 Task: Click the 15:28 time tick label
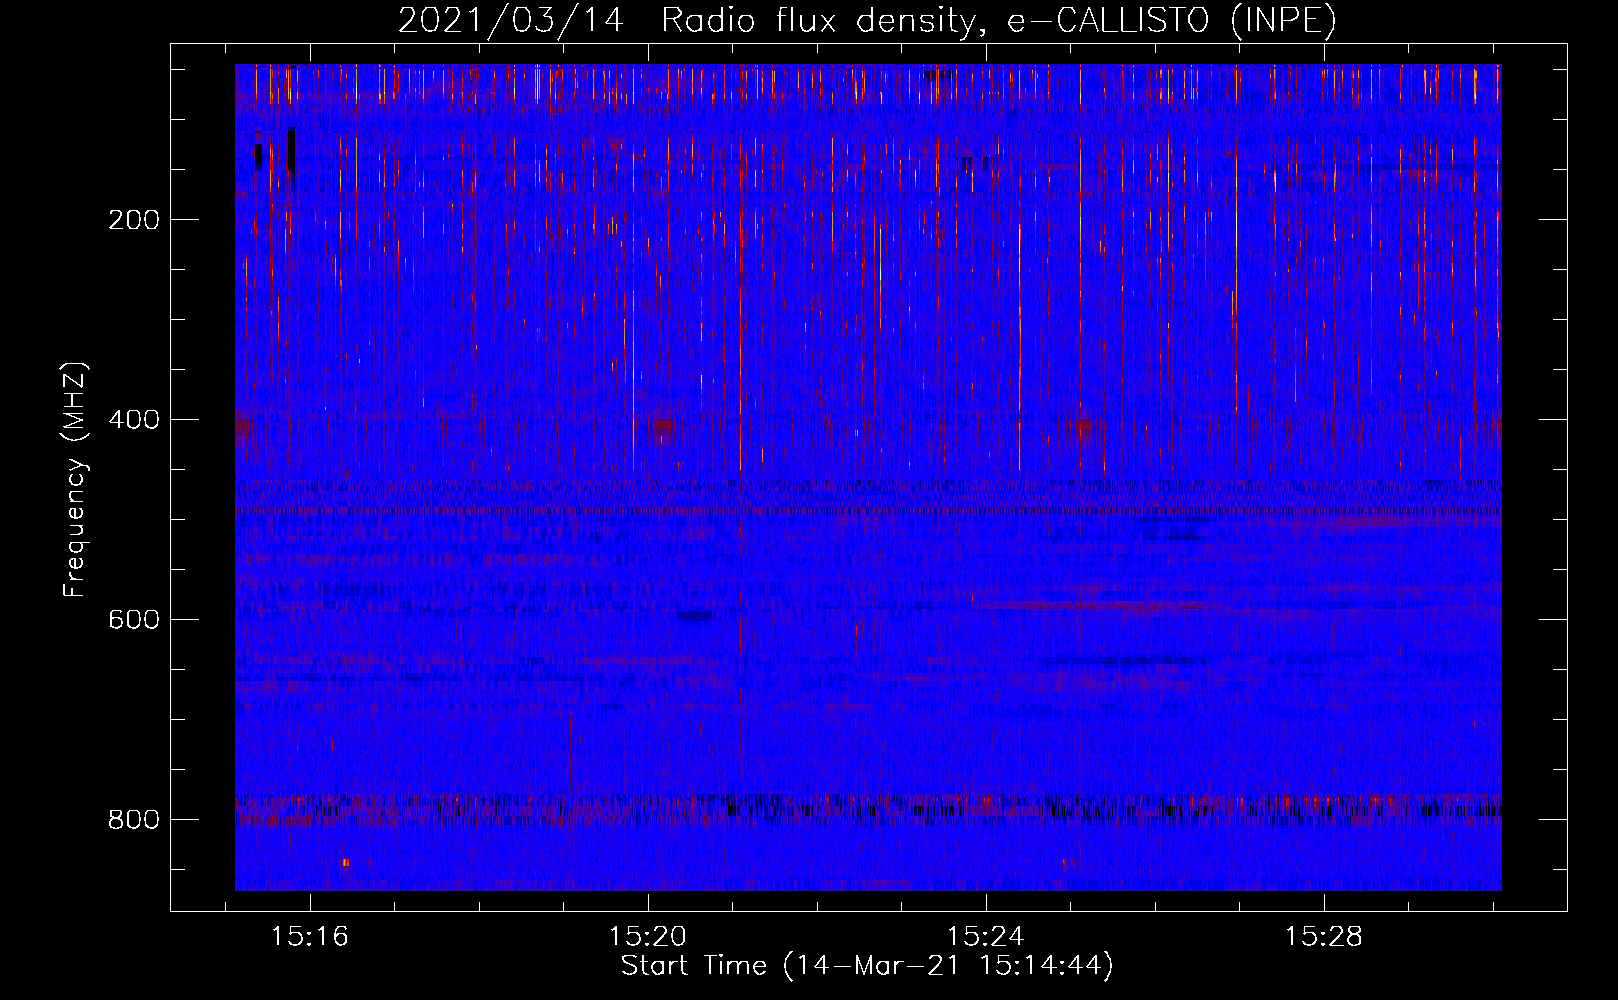[x=1324, y=937]
